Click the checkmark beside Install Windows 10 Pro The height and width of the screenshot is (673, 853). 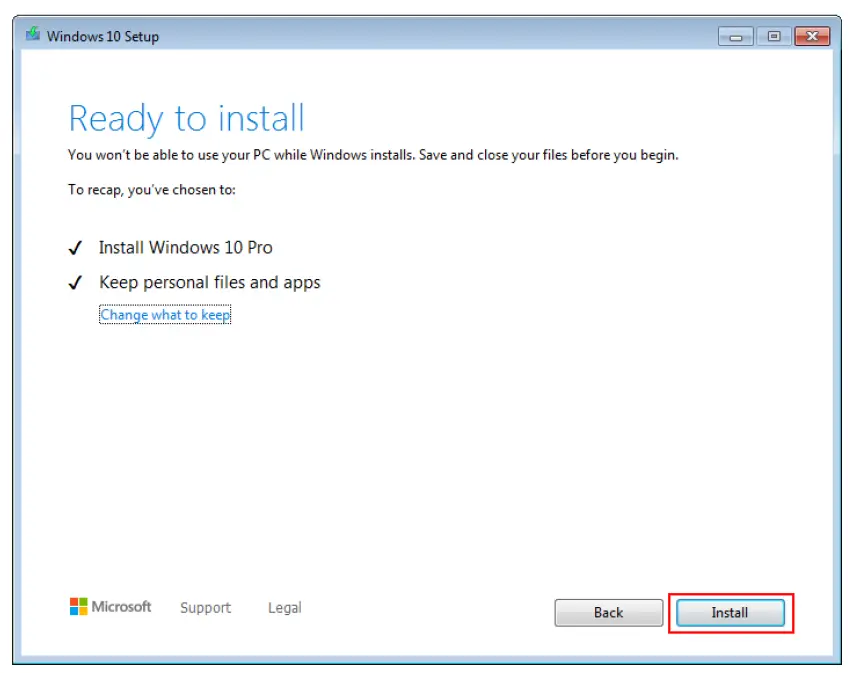point(75,247)
